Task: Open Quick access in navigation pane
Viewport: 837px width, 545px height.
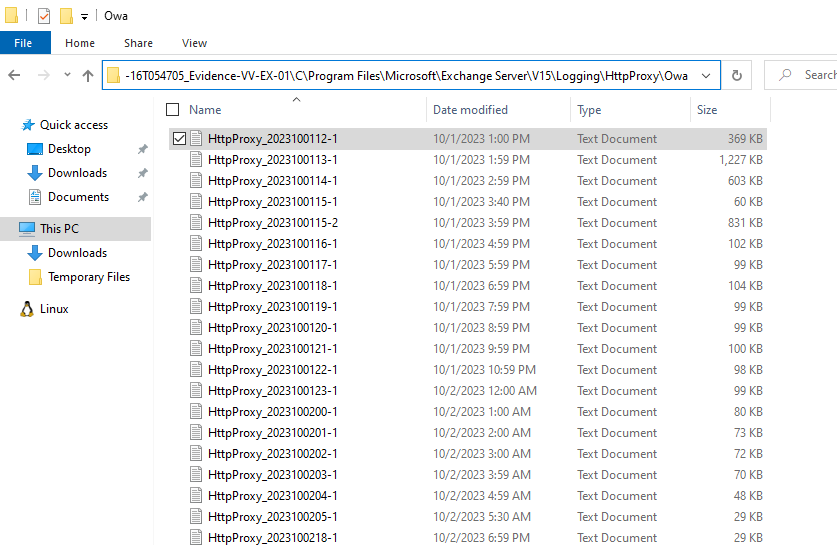Action: point(74,125)
